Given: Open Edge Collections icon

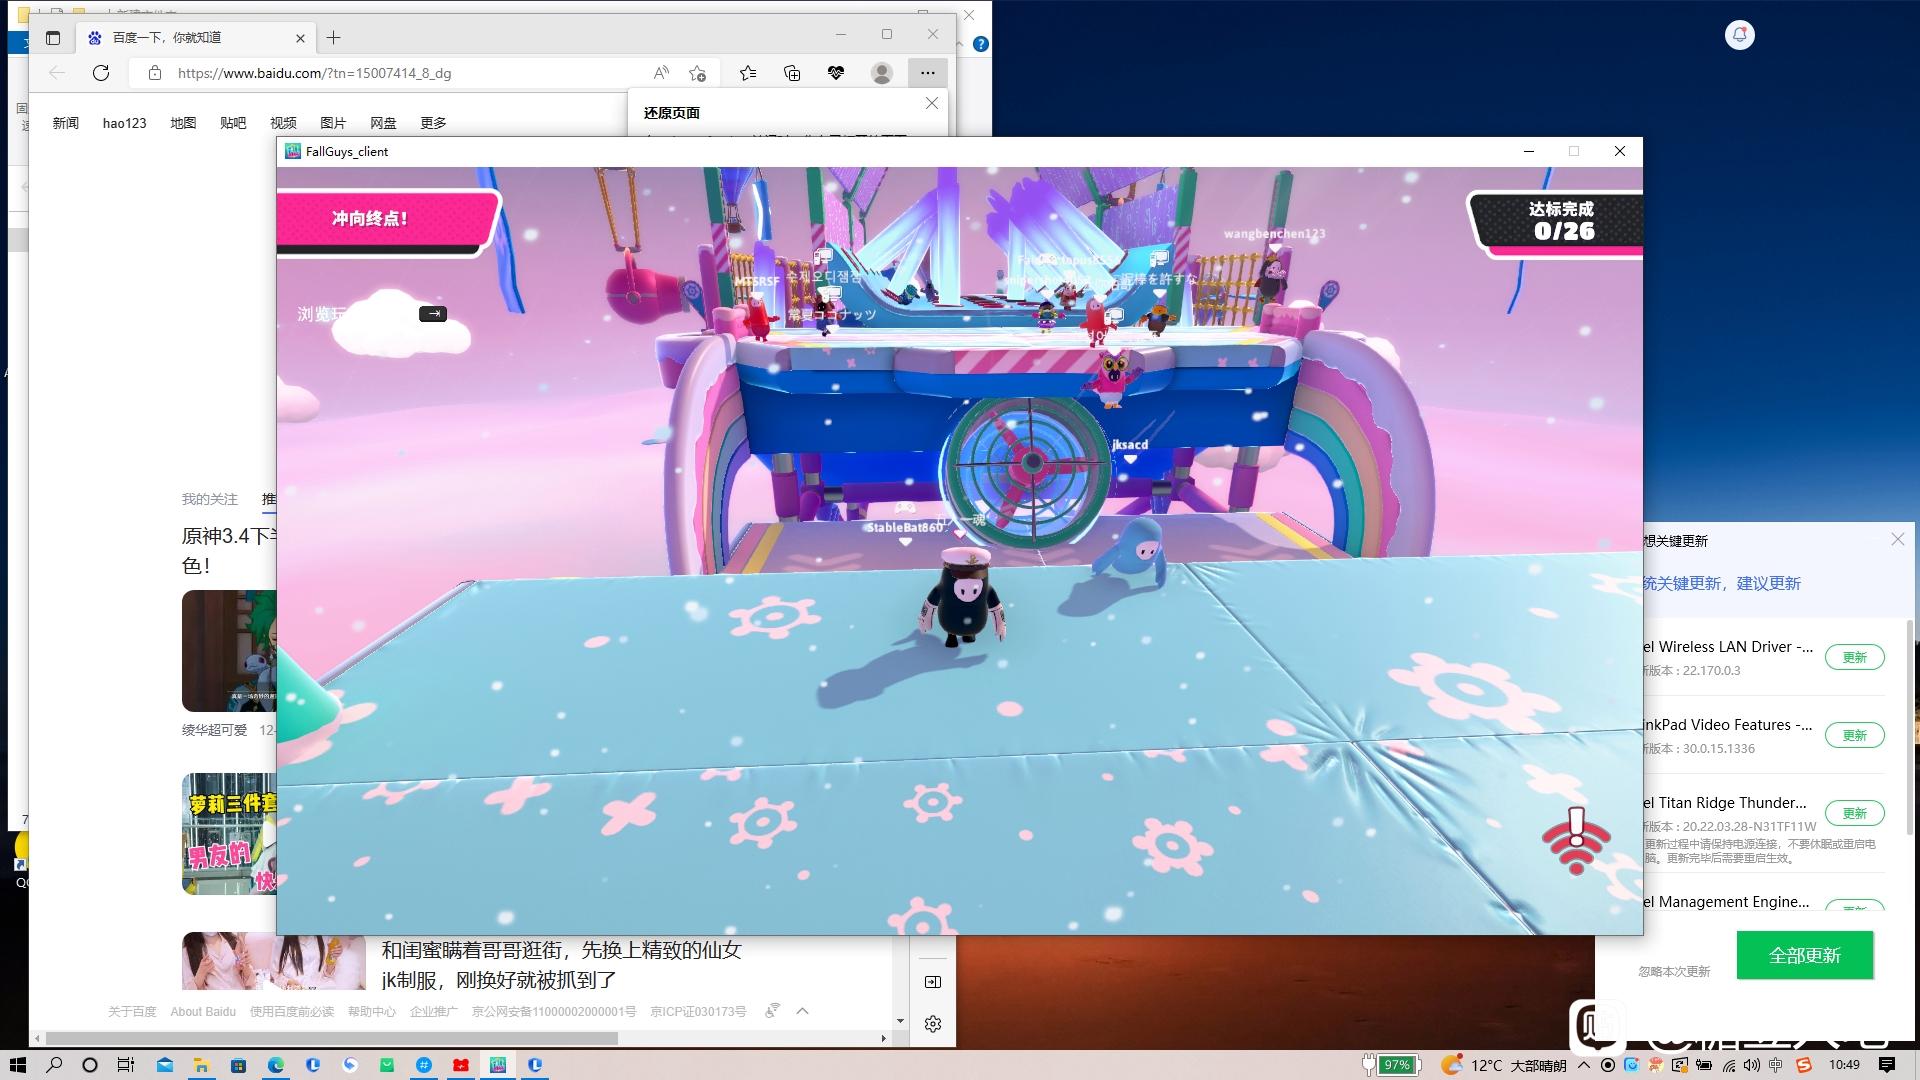Looking at the screenshot, I should [792, 73].
